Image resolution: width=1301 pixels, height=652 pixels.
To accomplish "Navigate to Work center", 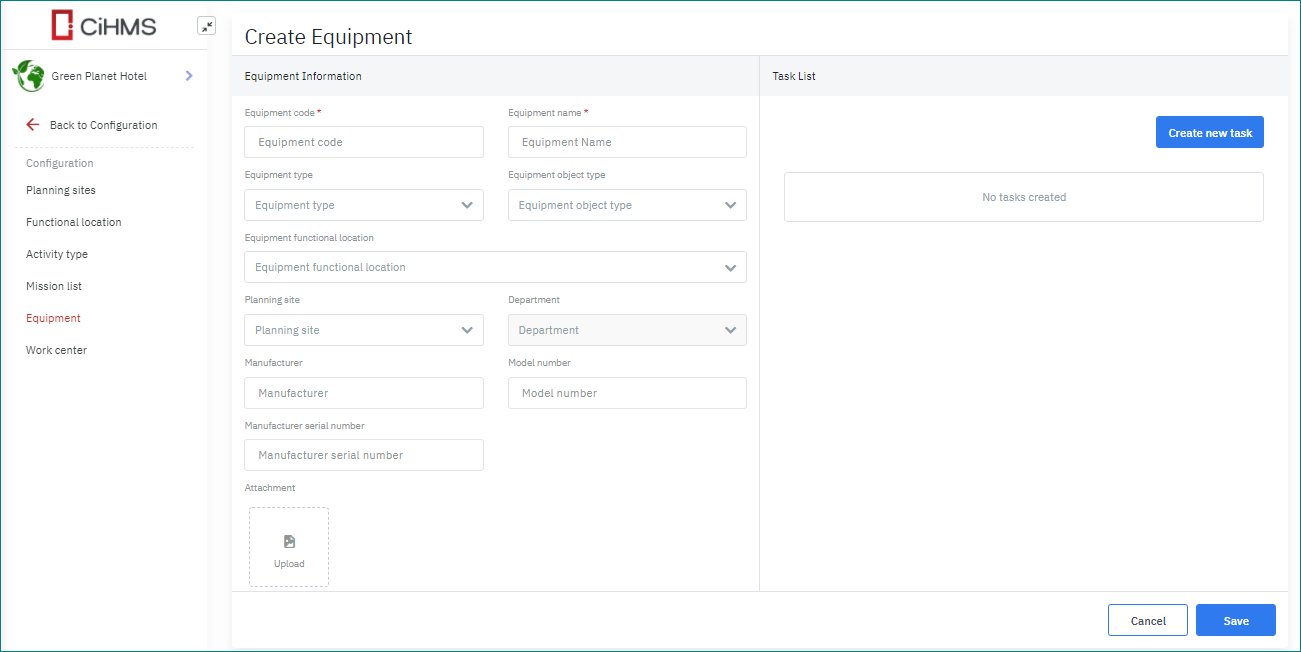I will tap(56, 350).
